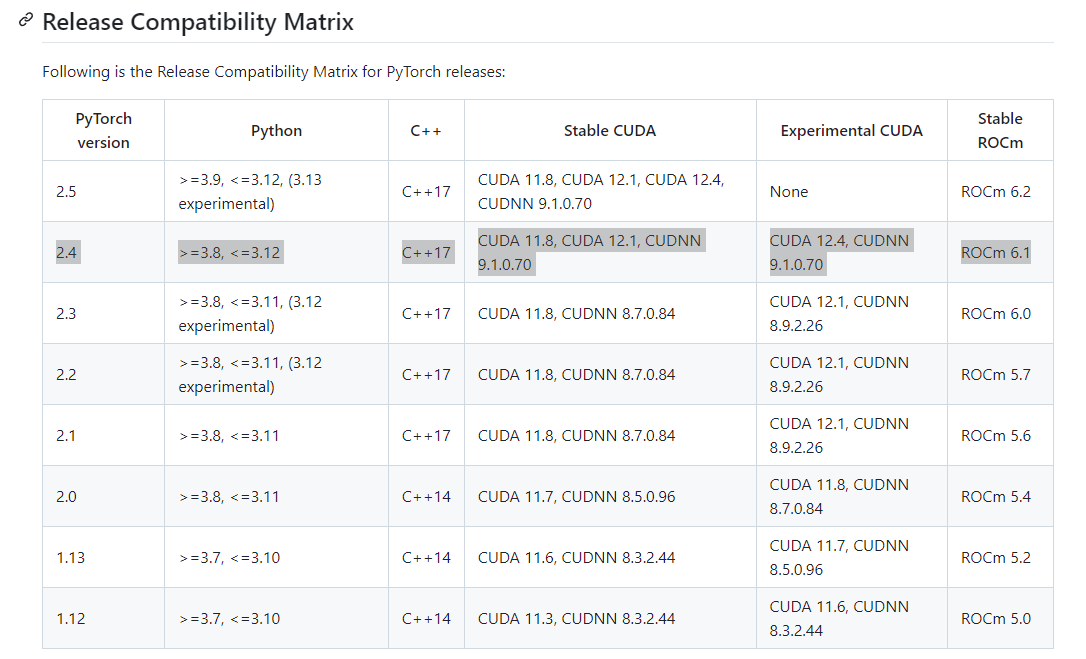
Task: Click the anchor link icon beside the heading
Action: point(26,21)
